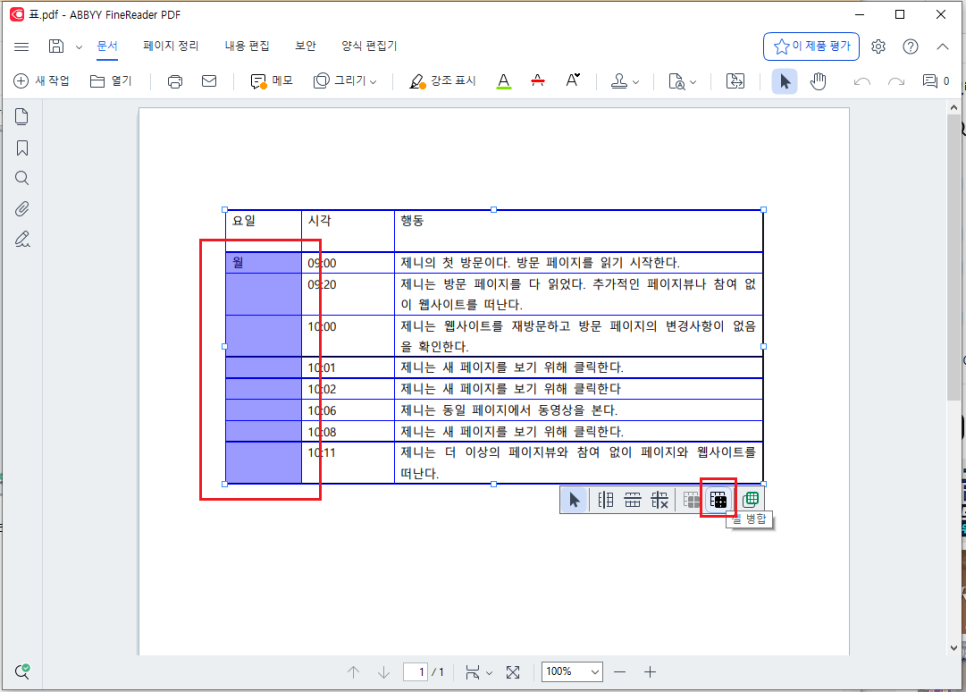Screen dimensions: 966x692
Task: Select pointer tool in table toolbar
Action: click(574, 500)
